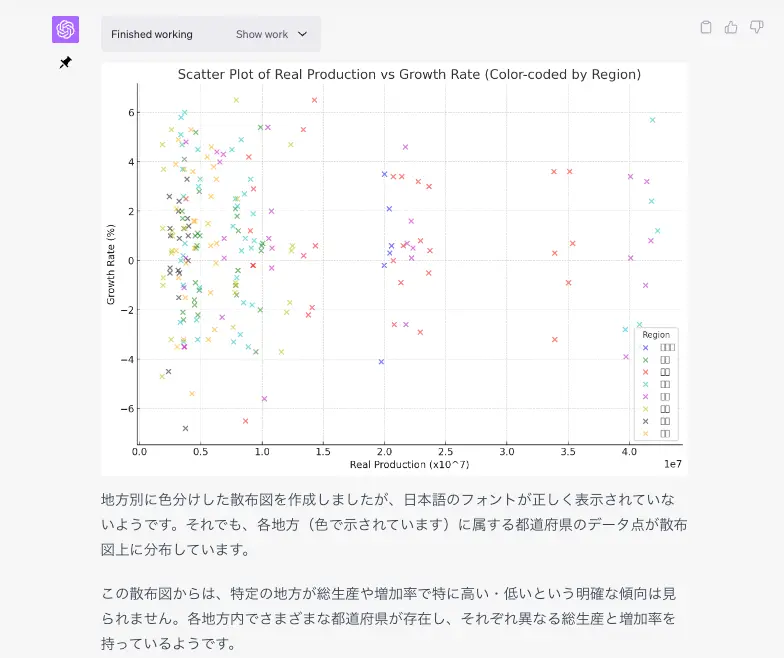Click the Region legend heading
The width and height of the screenshot is (784, 658).
point(656,335)
